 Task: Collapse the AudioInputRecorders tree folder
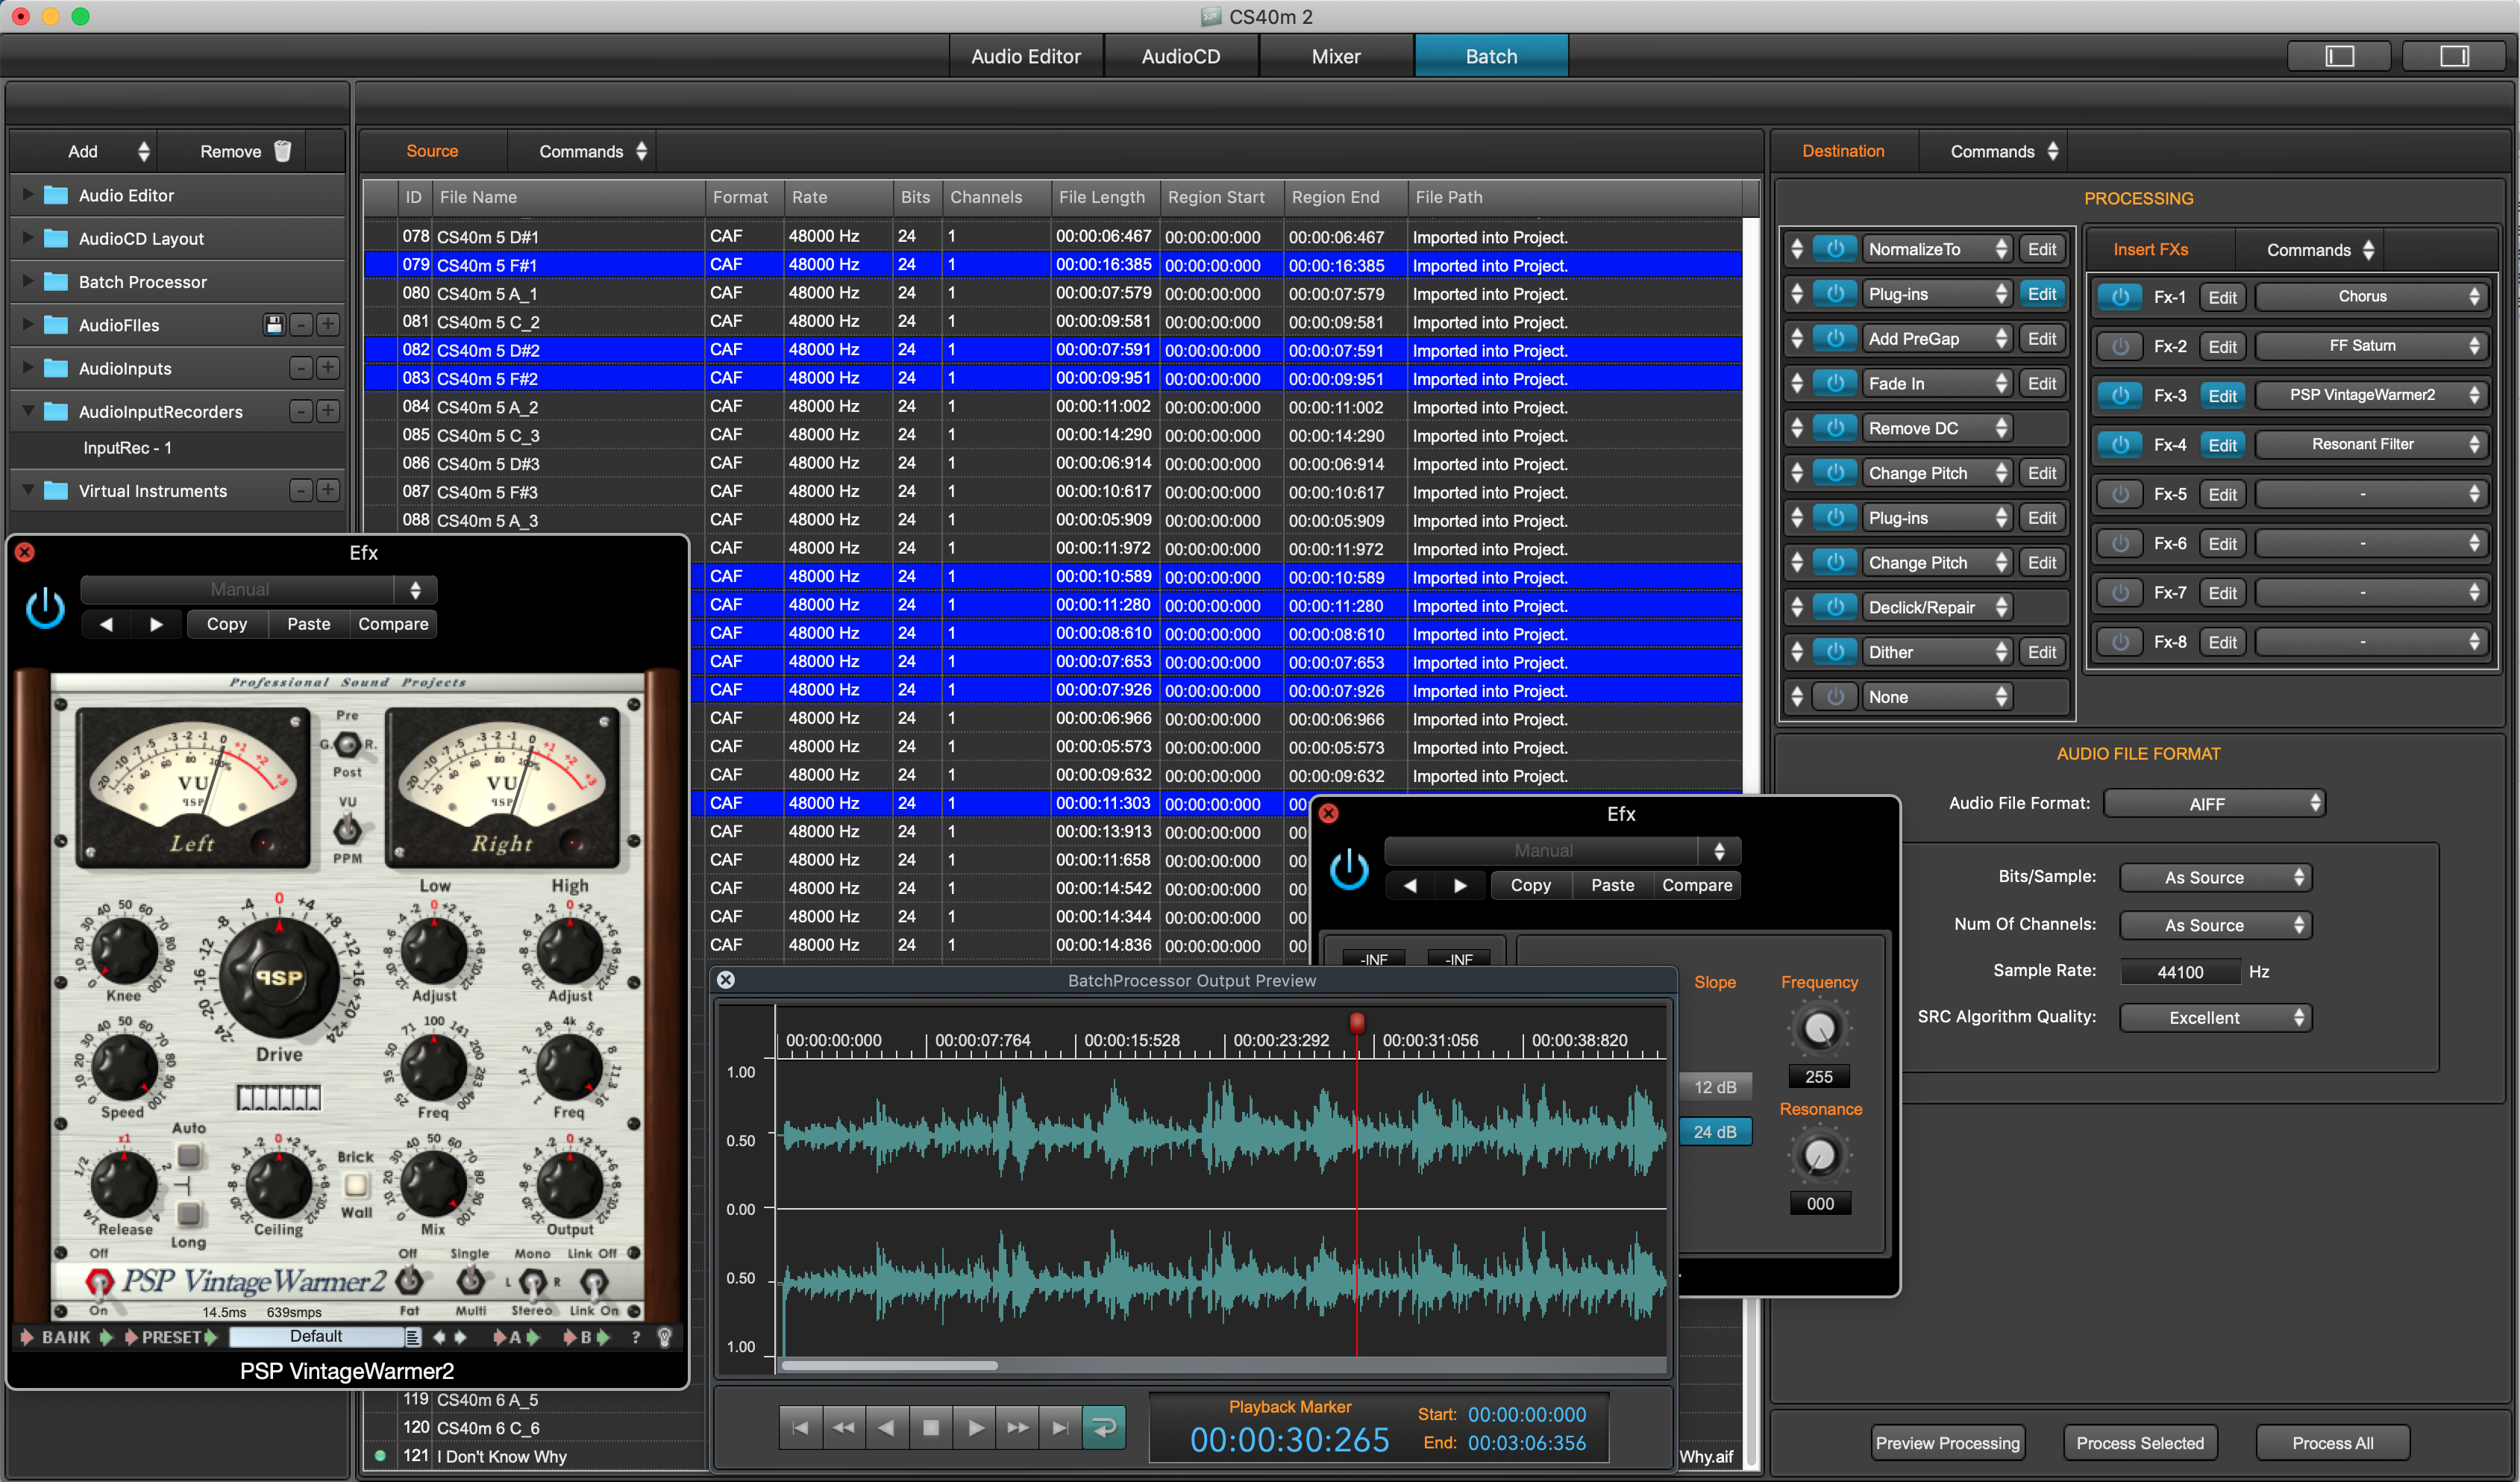[x=27, y=411]
